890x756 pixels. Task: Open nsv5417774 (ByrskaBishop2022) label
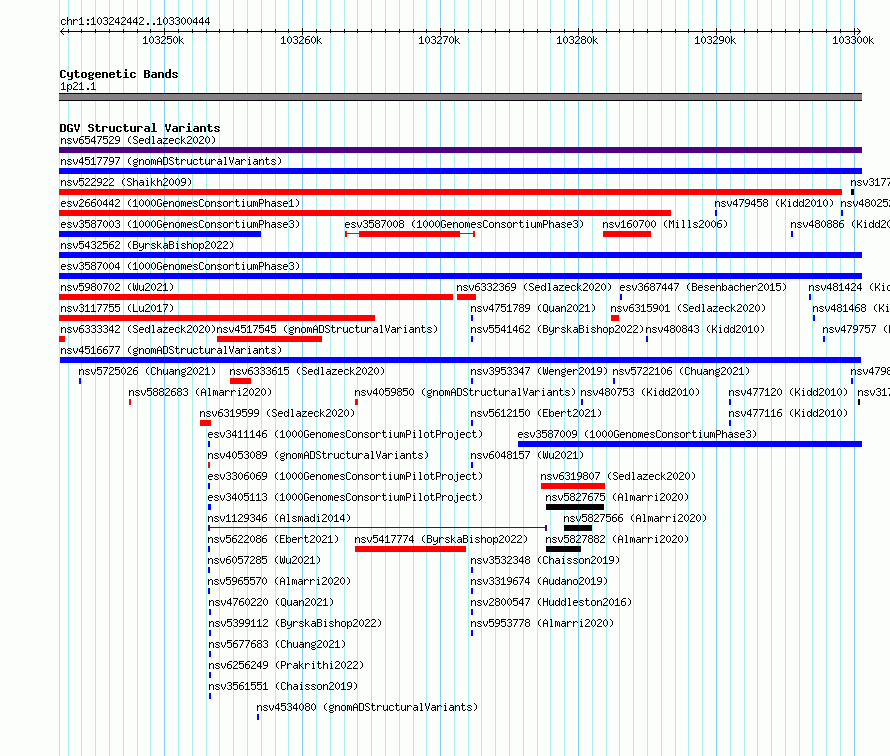coord(441,539)
